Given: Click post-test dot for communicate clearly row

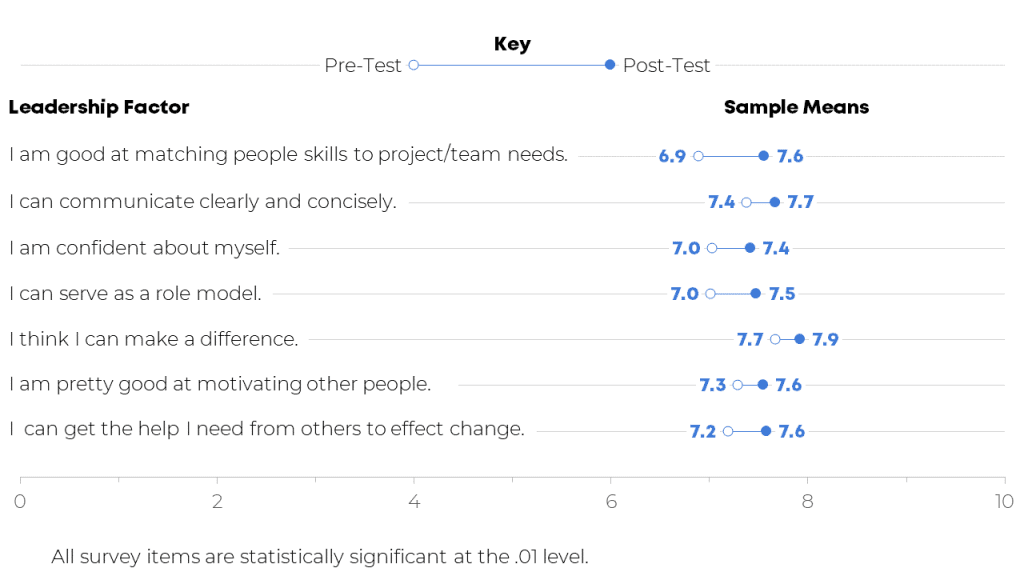Looking at the screenshot, I should click(774, 202).
